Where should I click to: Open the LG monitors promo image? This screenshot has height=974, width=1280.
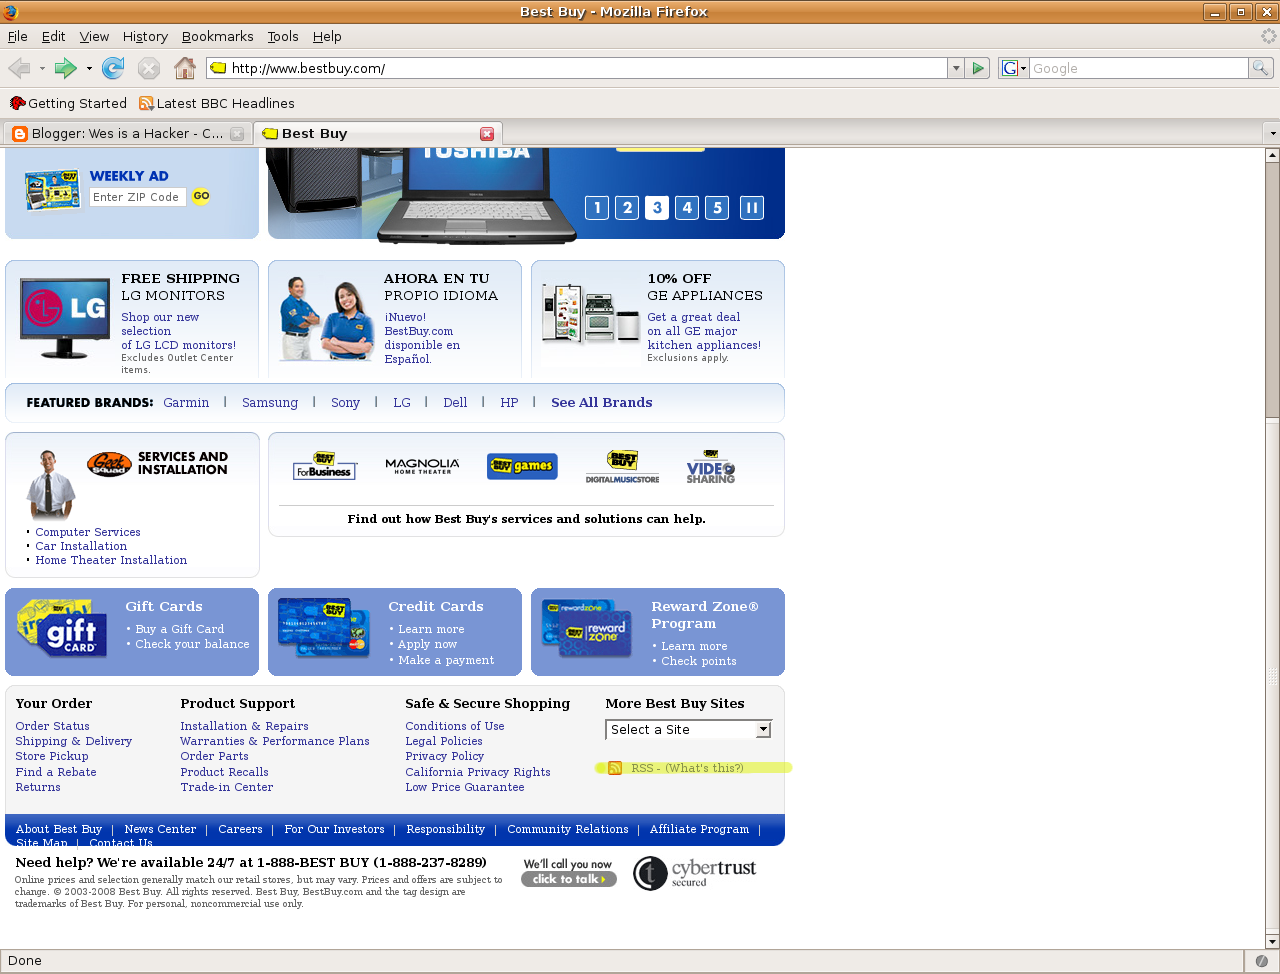[x=65, y=318]
